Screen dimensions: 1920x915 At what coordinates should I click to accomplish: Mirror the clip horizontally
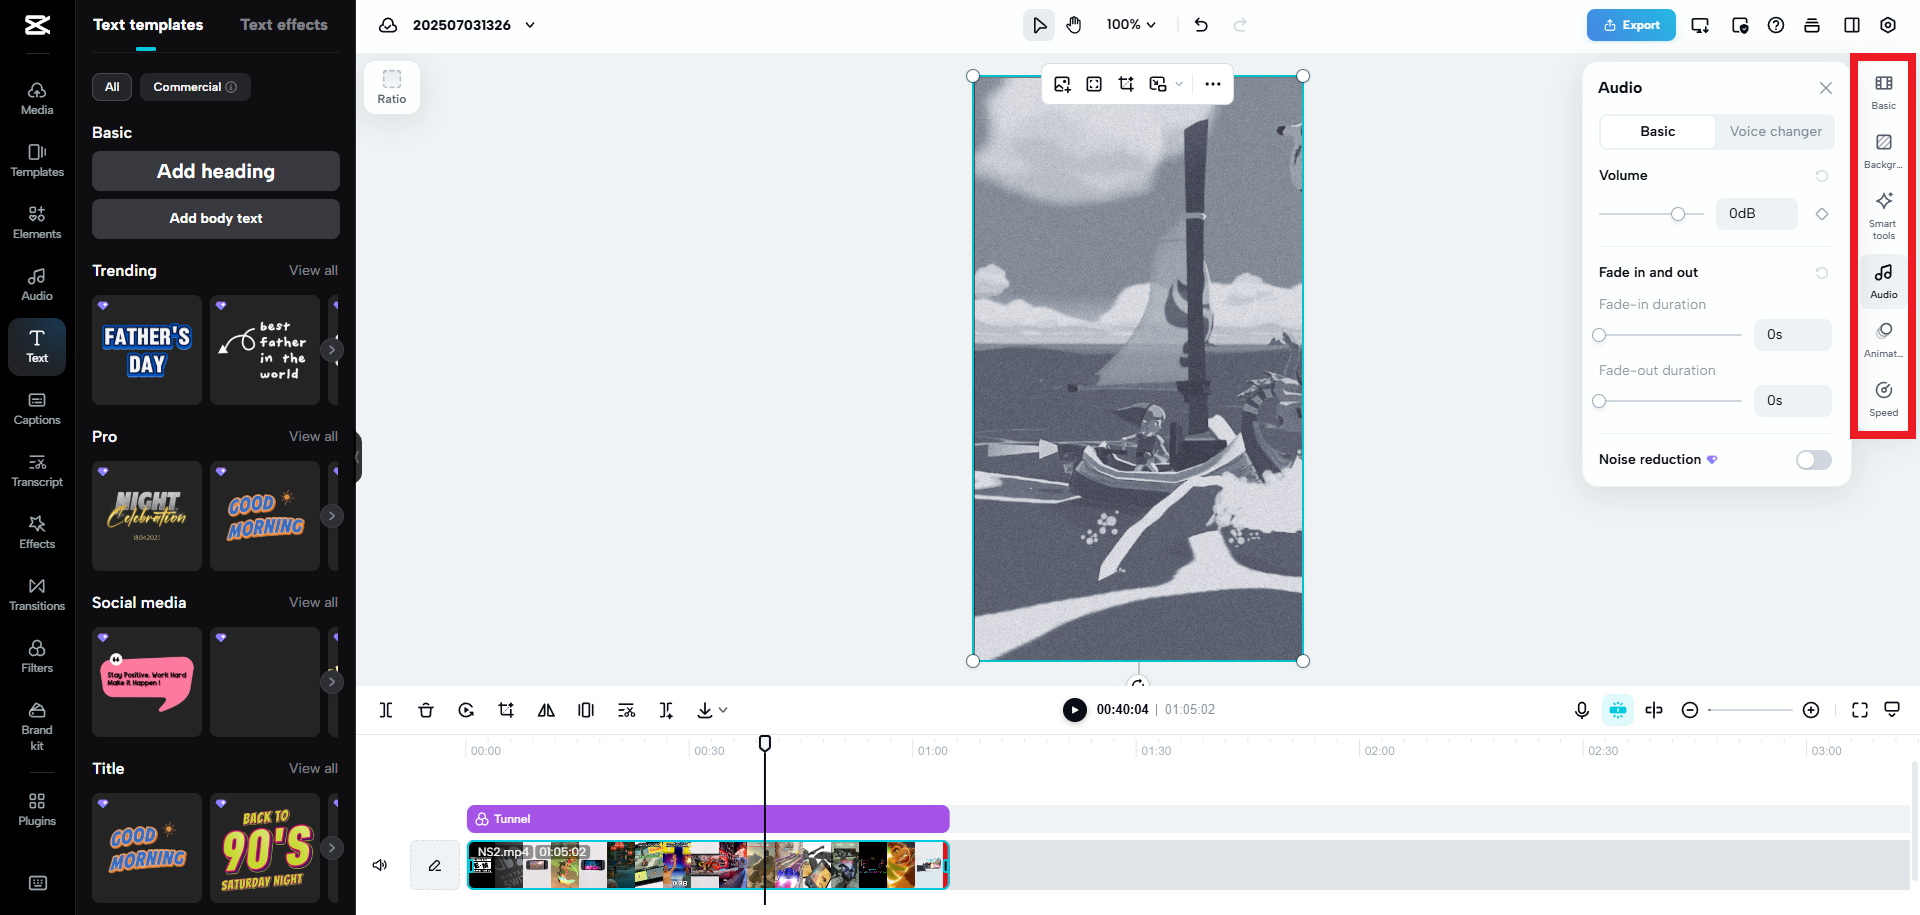tap(546, 710)
